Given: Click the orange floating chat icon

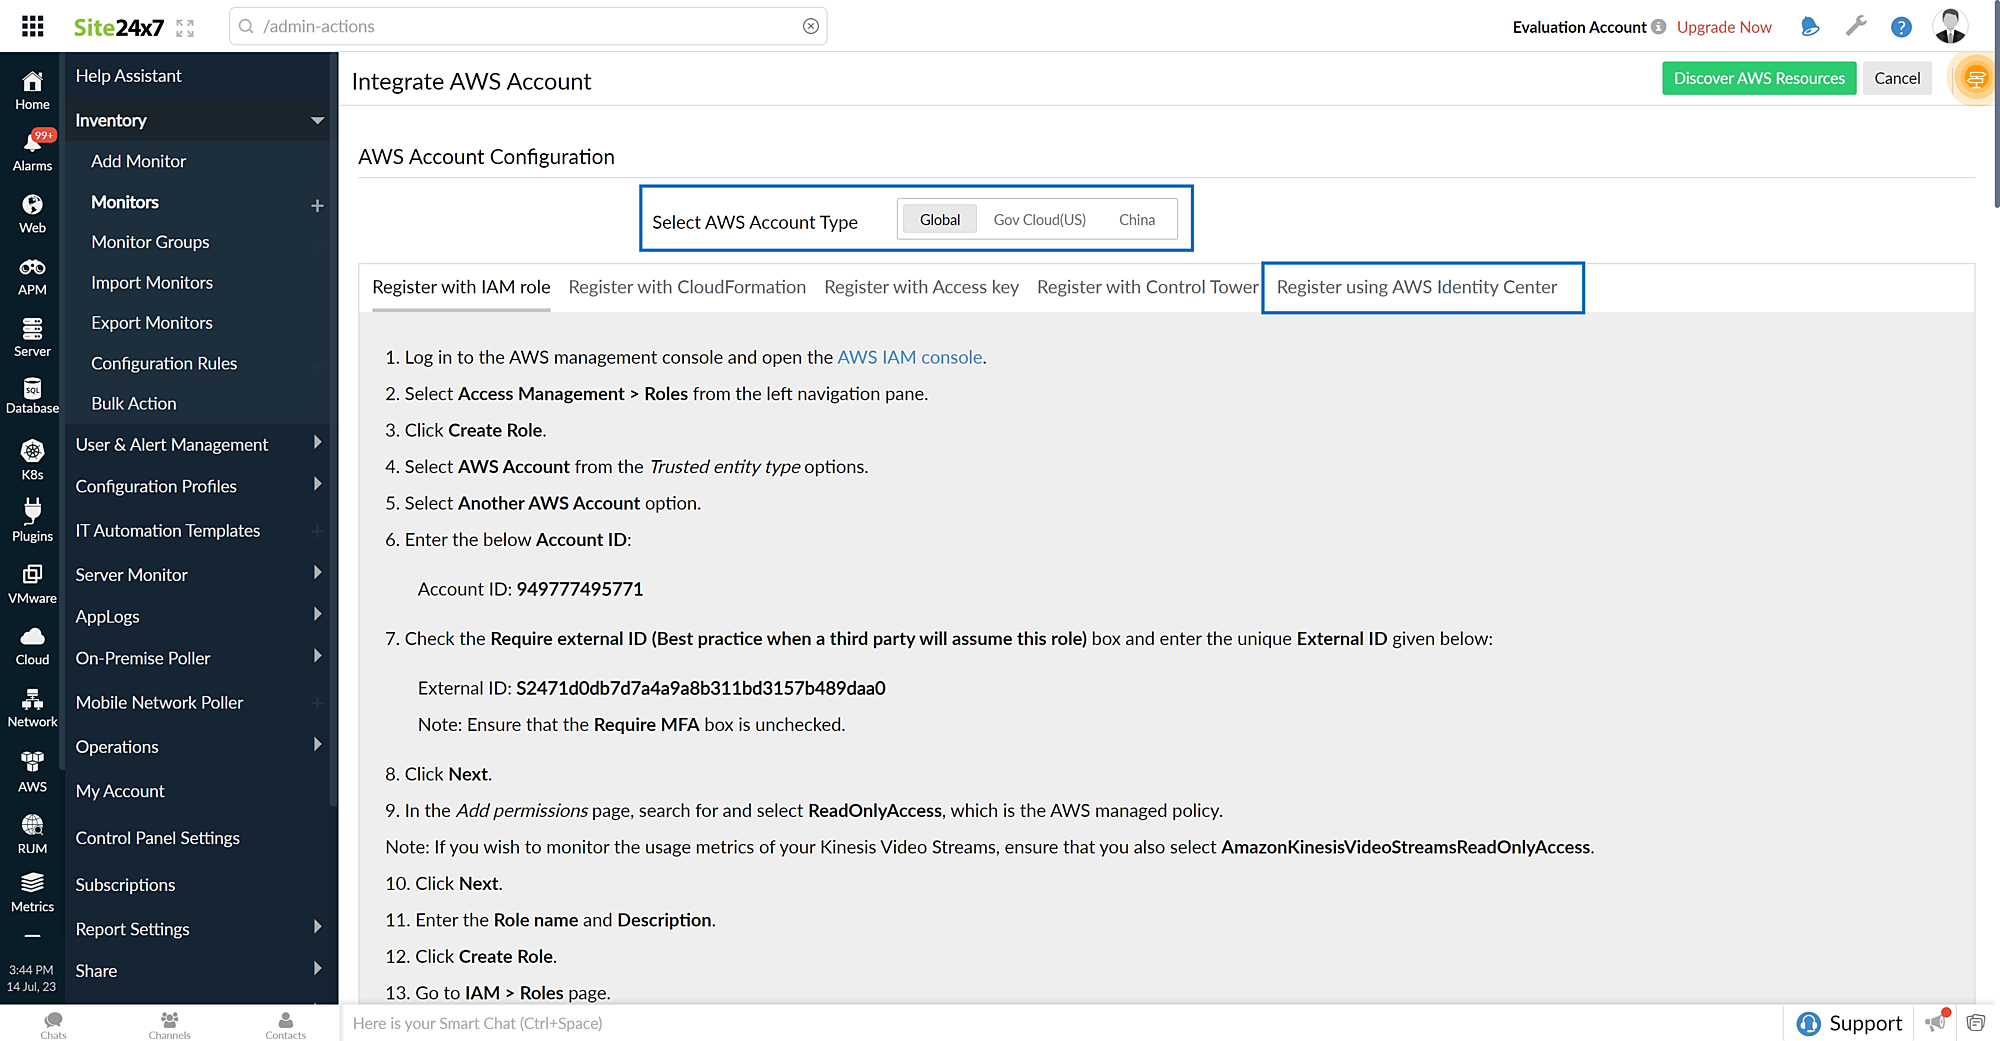Looking at the screenshot, I should (x=1975, y=78).
